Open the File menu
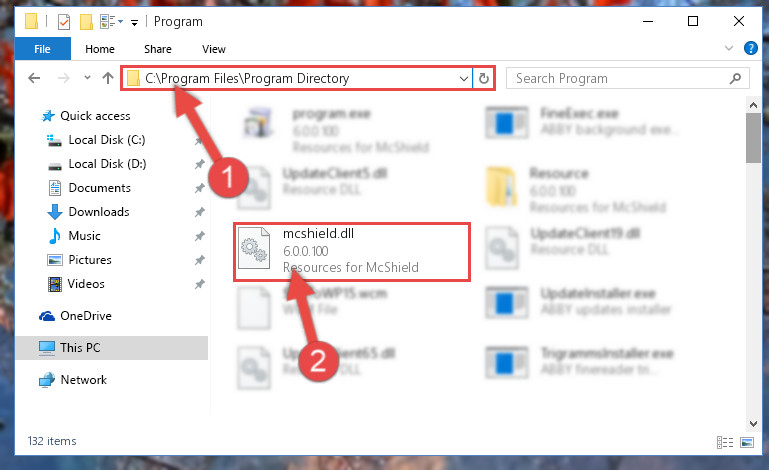The height and width of the screenshot is (470, 769). coord(42,48)
